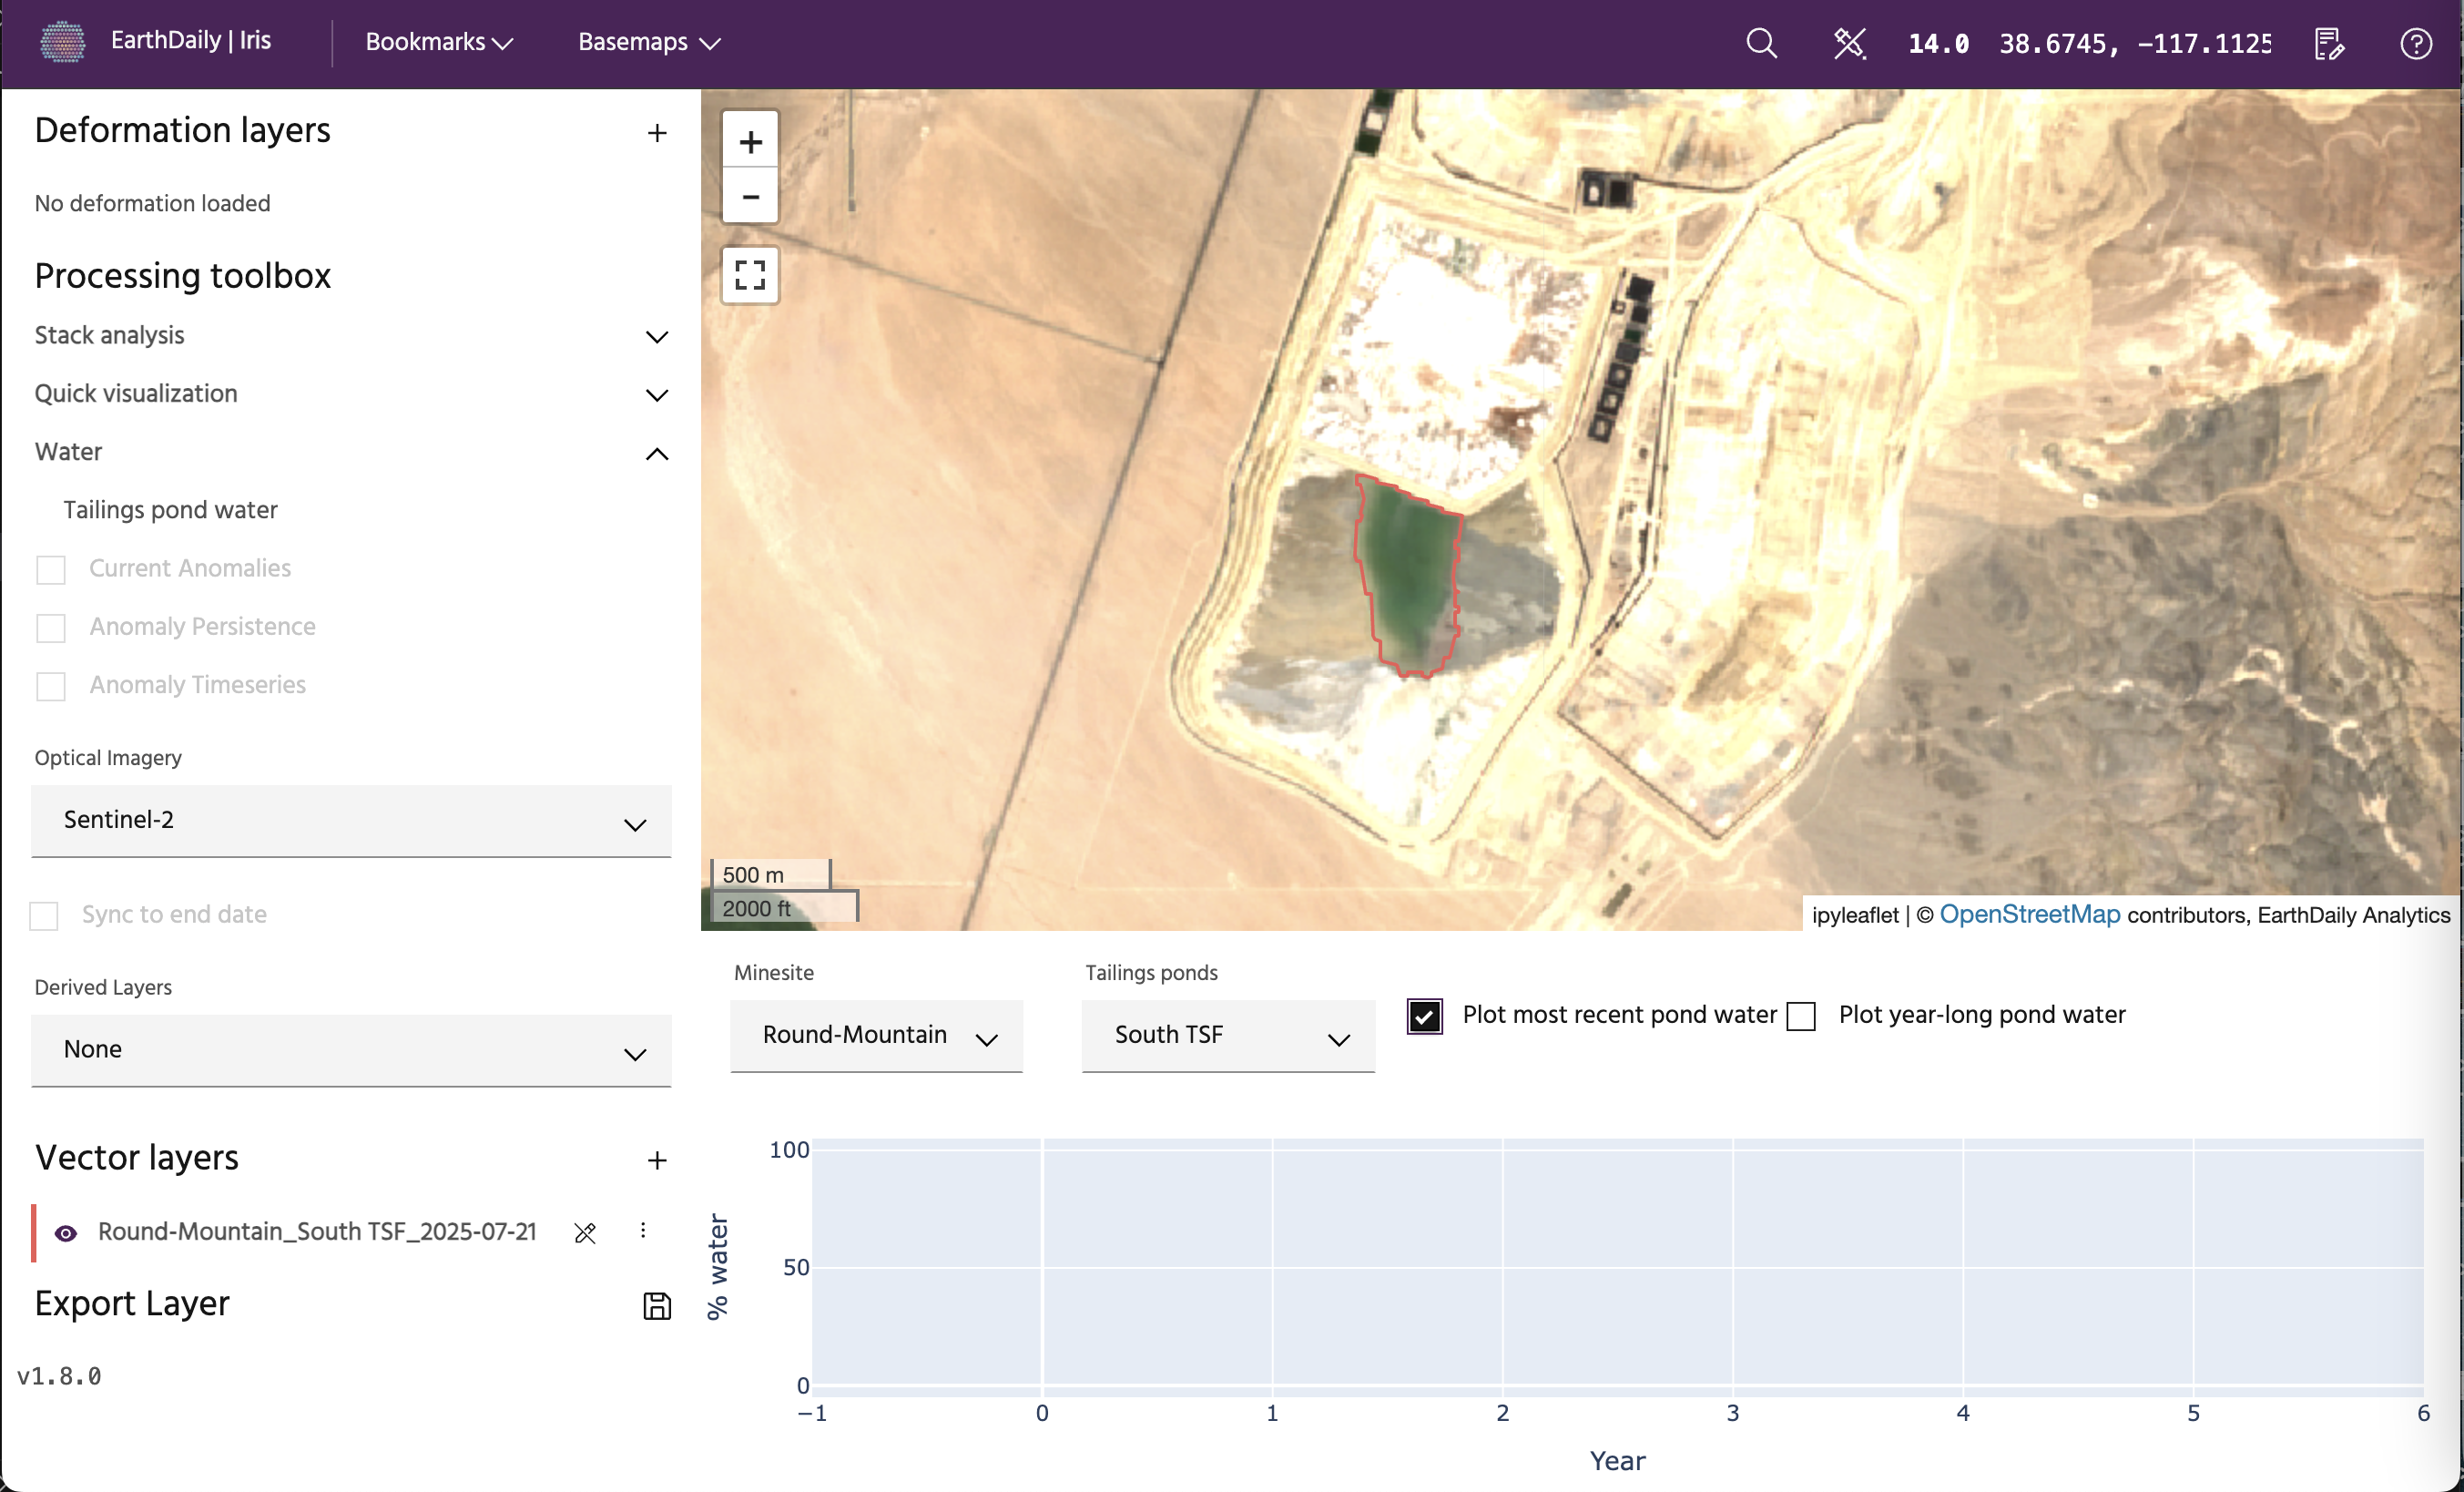
Task: Uncheck Plot most recent pond water
Action: pyautogui.click(x=1424, y=1016)
